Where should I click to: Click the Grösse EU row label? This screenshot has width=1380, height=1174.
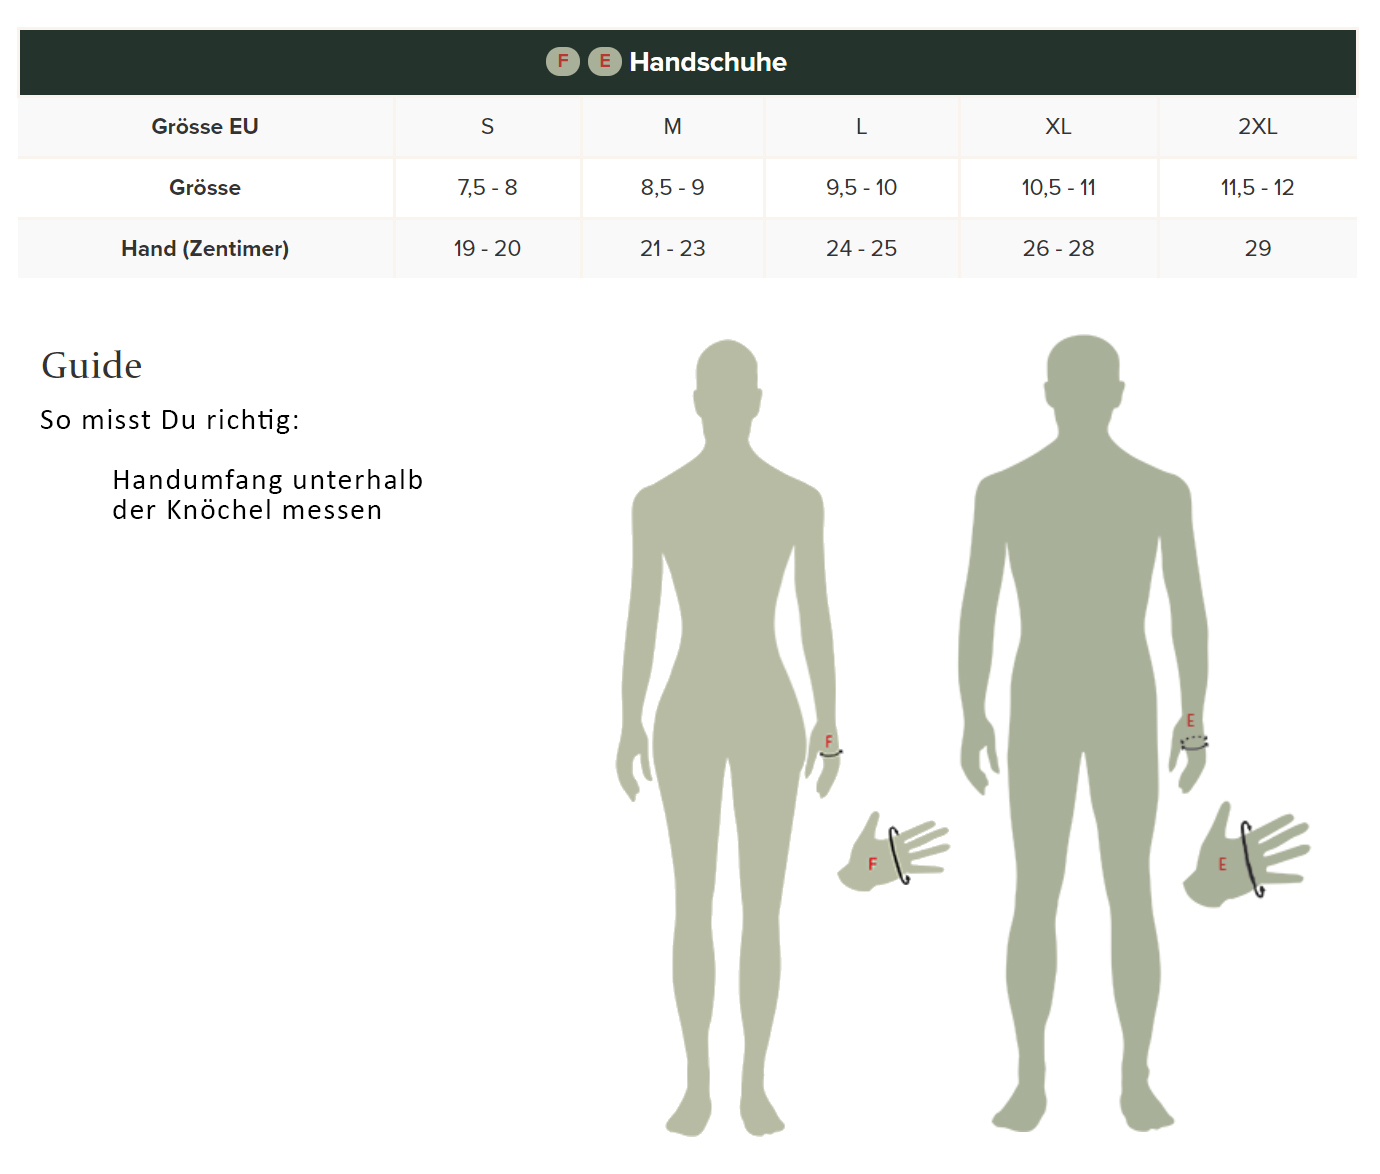(x=205, y=127)
